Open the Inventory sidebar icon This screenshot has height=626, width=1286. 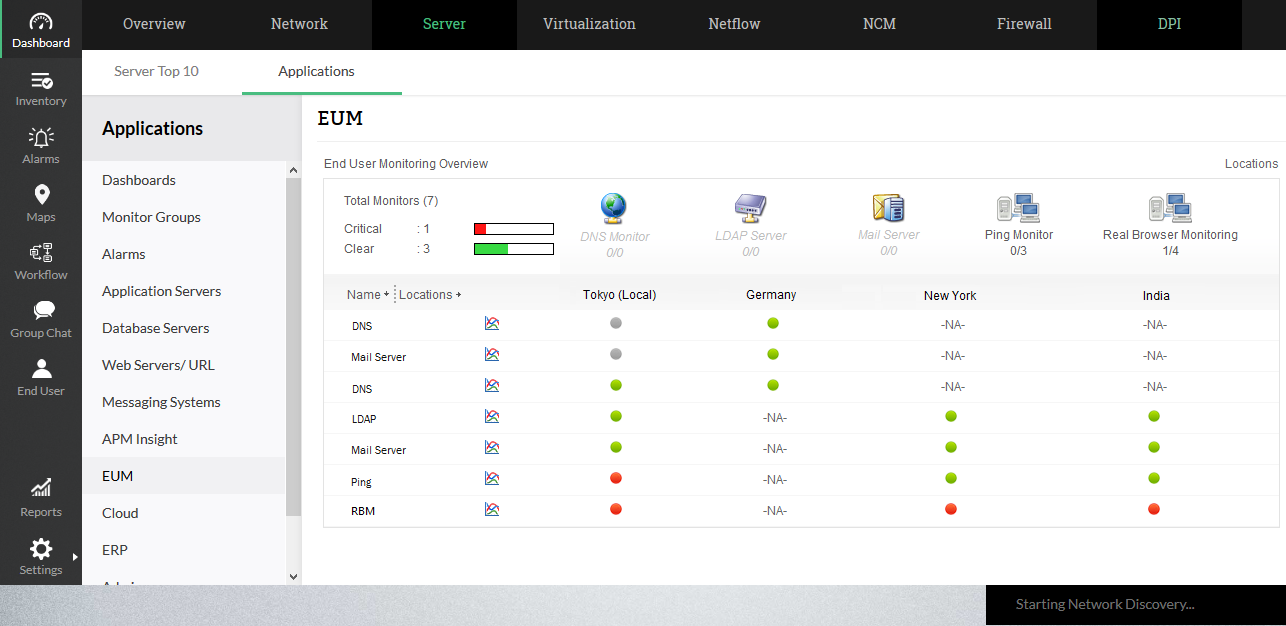(41, 81)
